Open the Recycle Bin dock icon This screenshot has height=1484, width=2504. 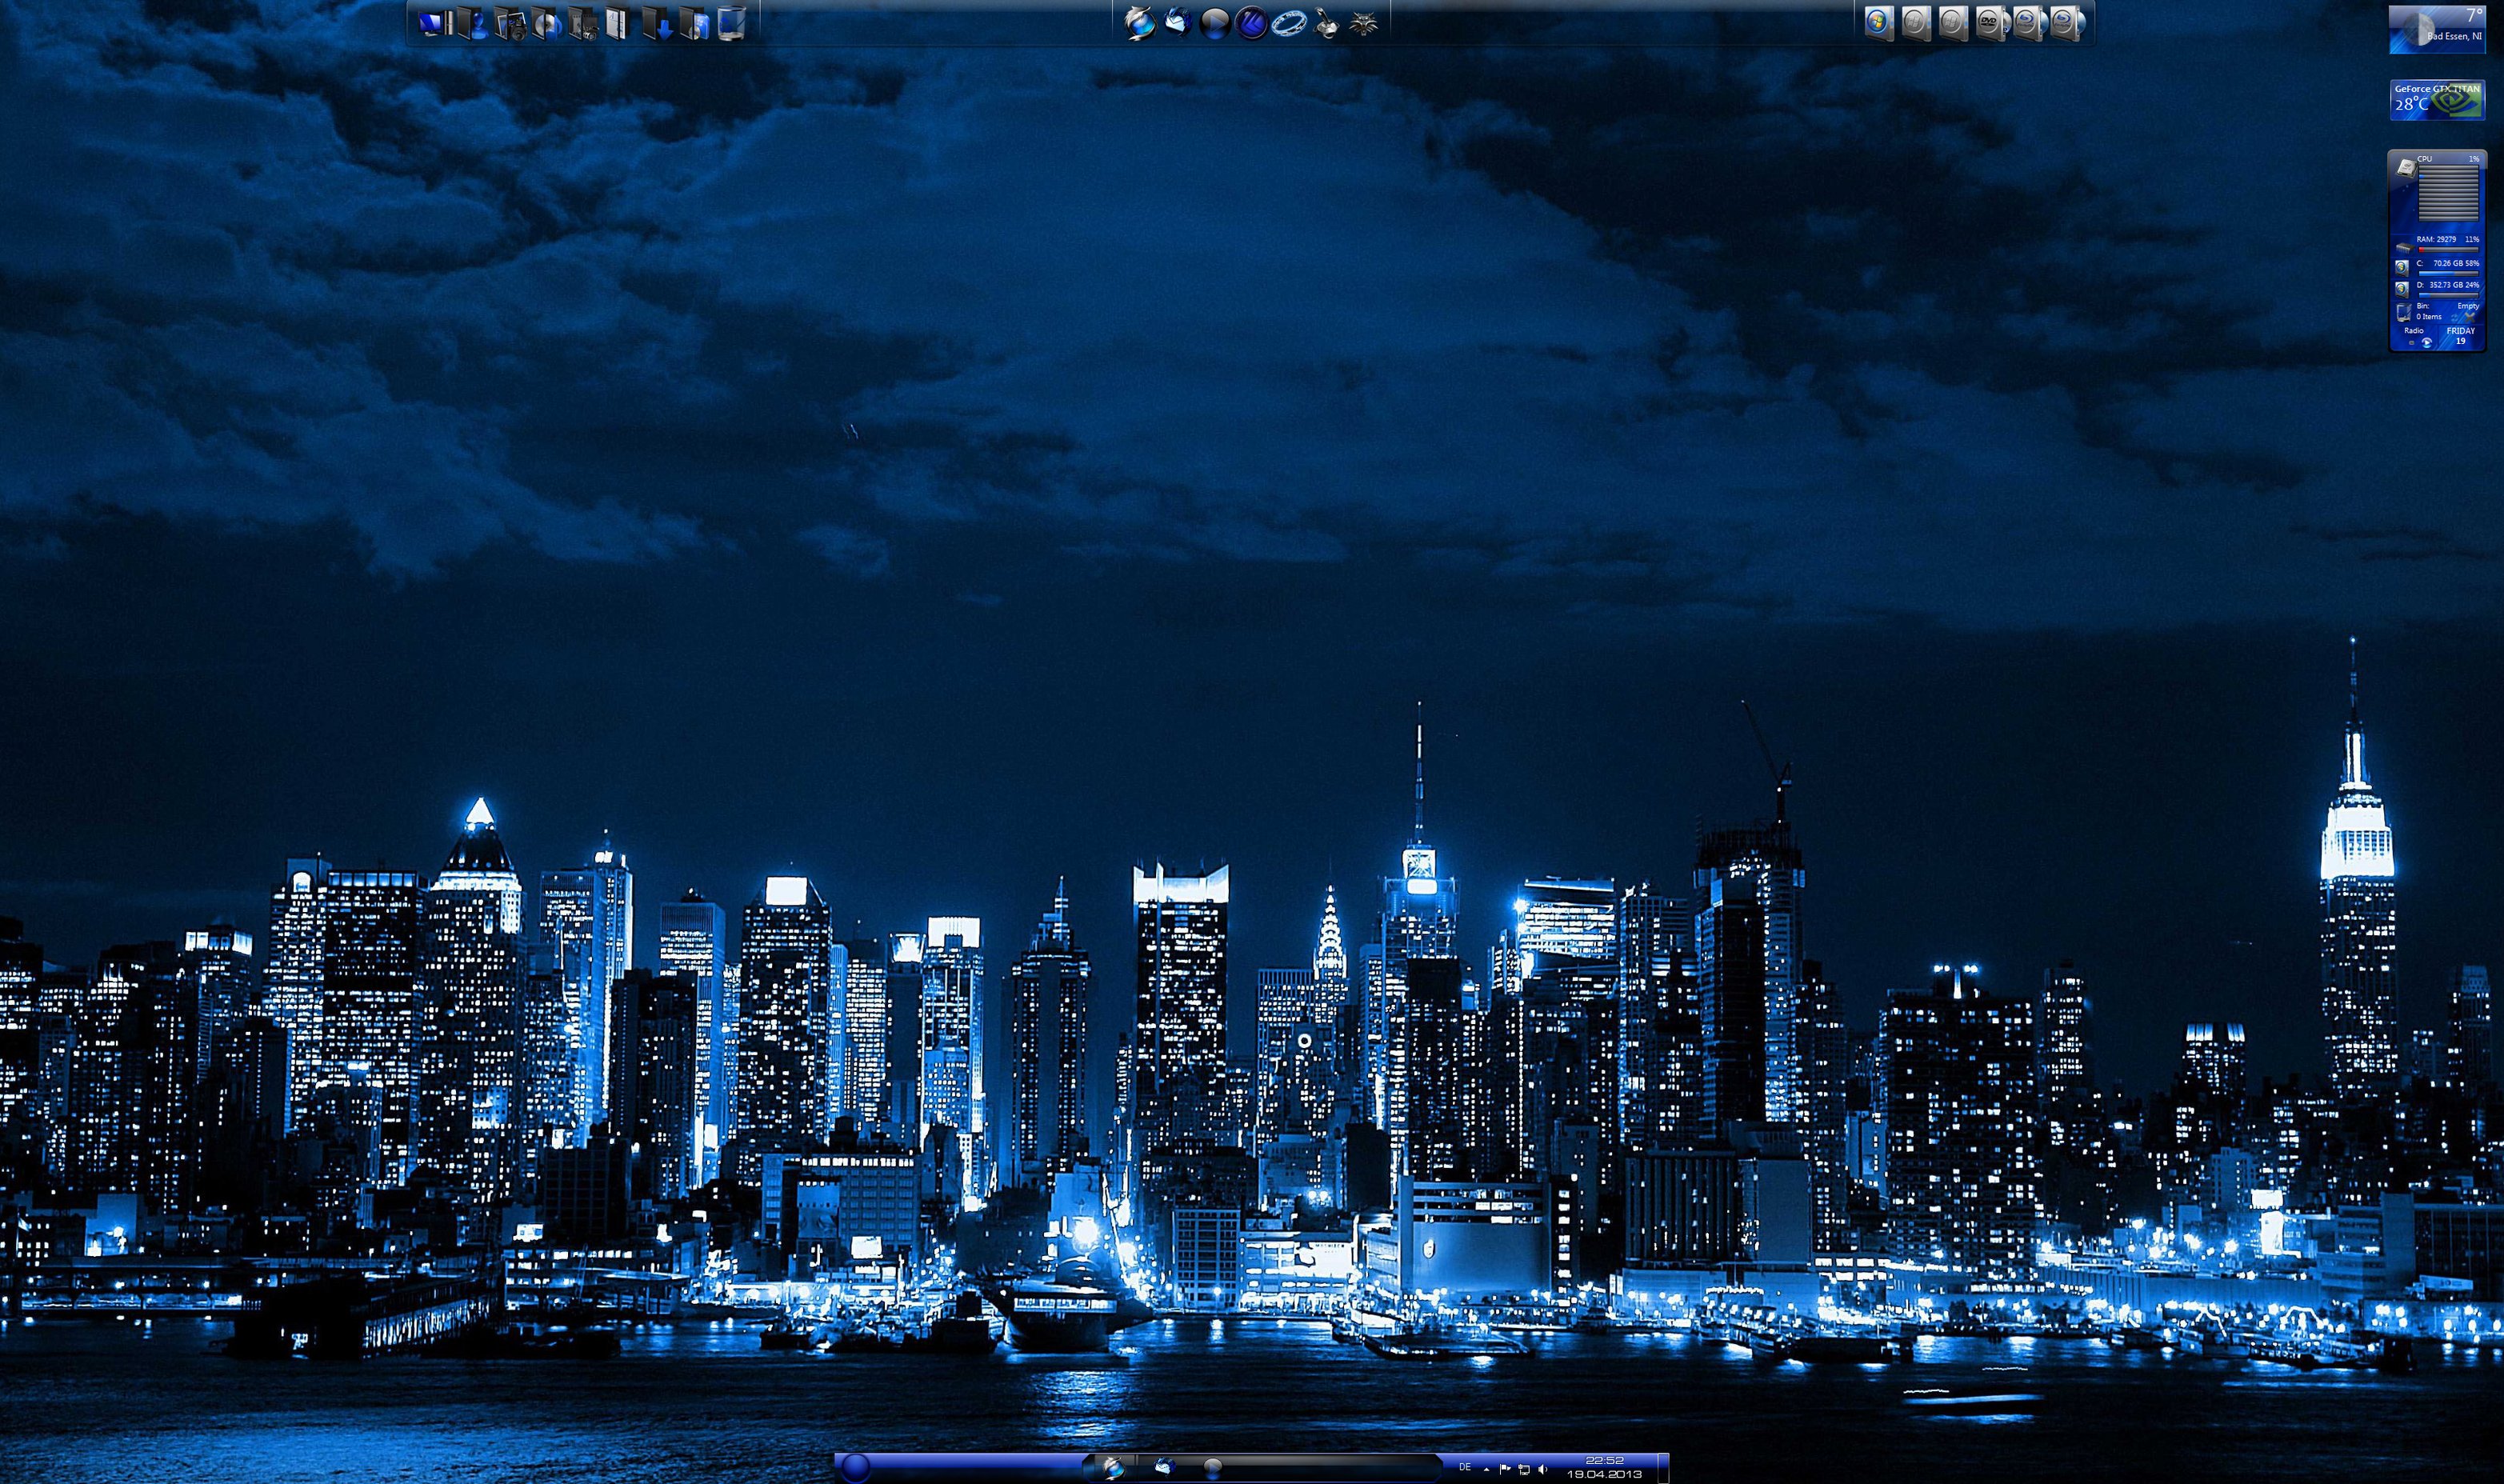(731, 23)
